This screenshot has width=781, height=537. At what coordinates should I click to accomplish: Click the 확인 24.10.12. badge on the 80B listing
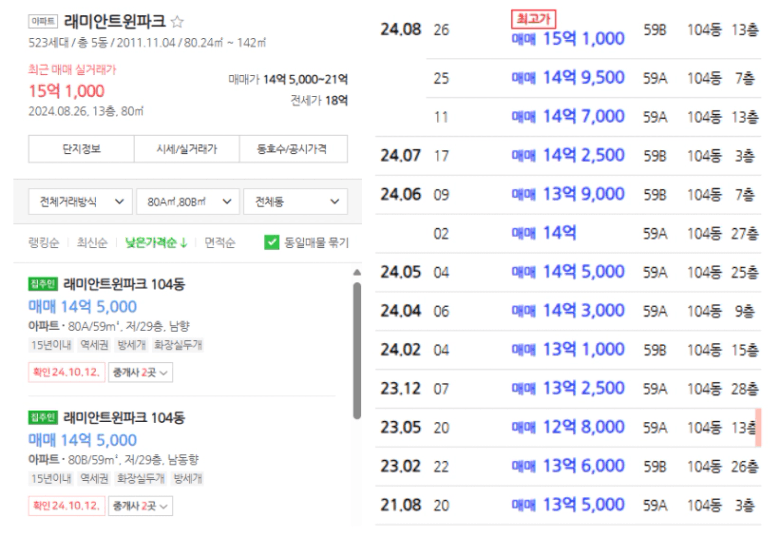67,506
